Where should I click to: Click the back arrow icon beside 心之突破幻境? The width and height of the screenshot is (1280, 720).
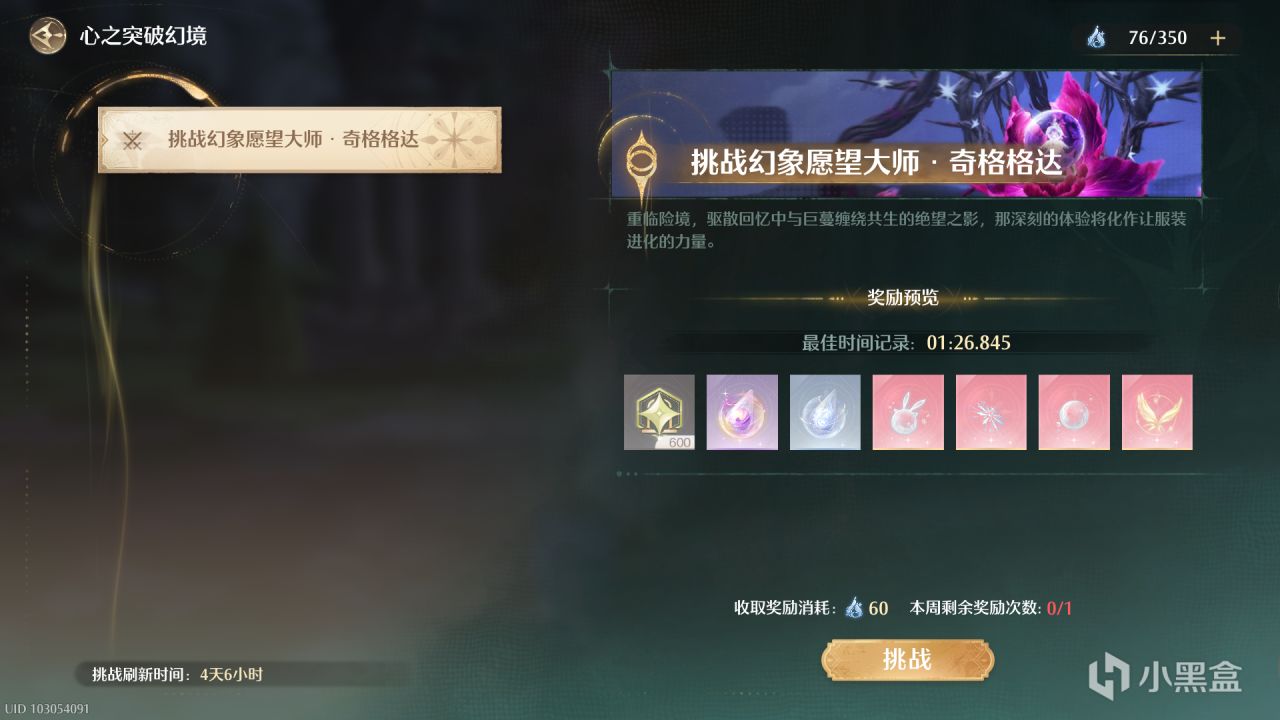pyautogui.click(x=47, y=37)
